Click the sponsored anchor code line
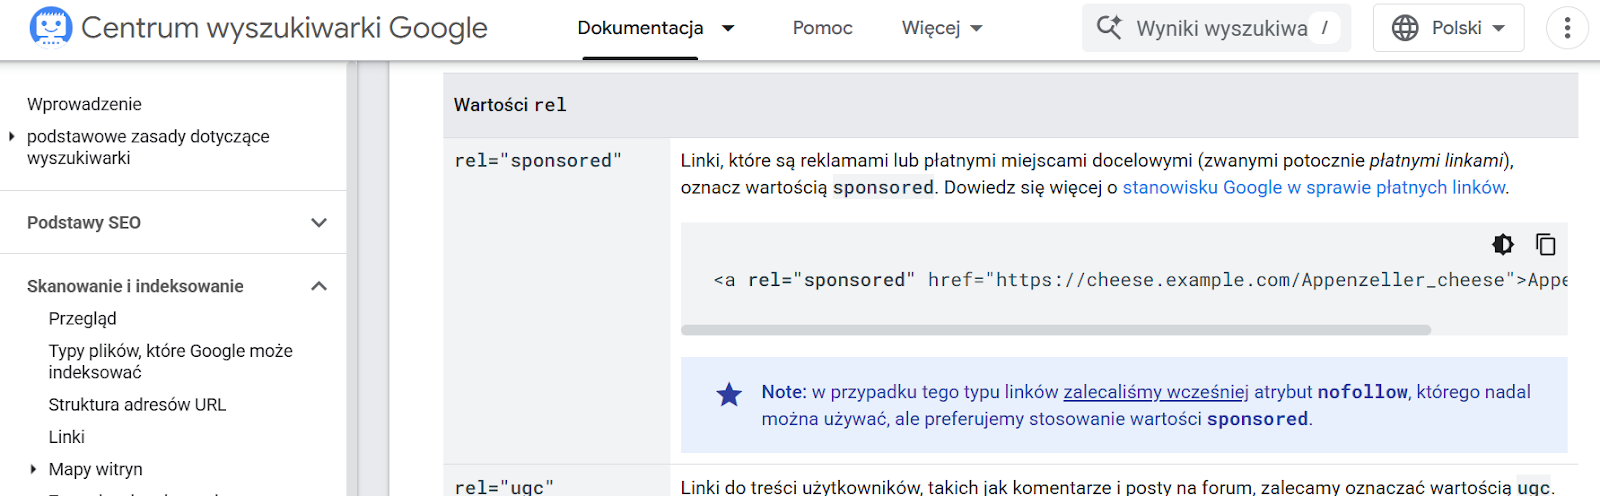Image resolution: width=1600 pixels, height=496 pixels. [x=1140, y=280]
